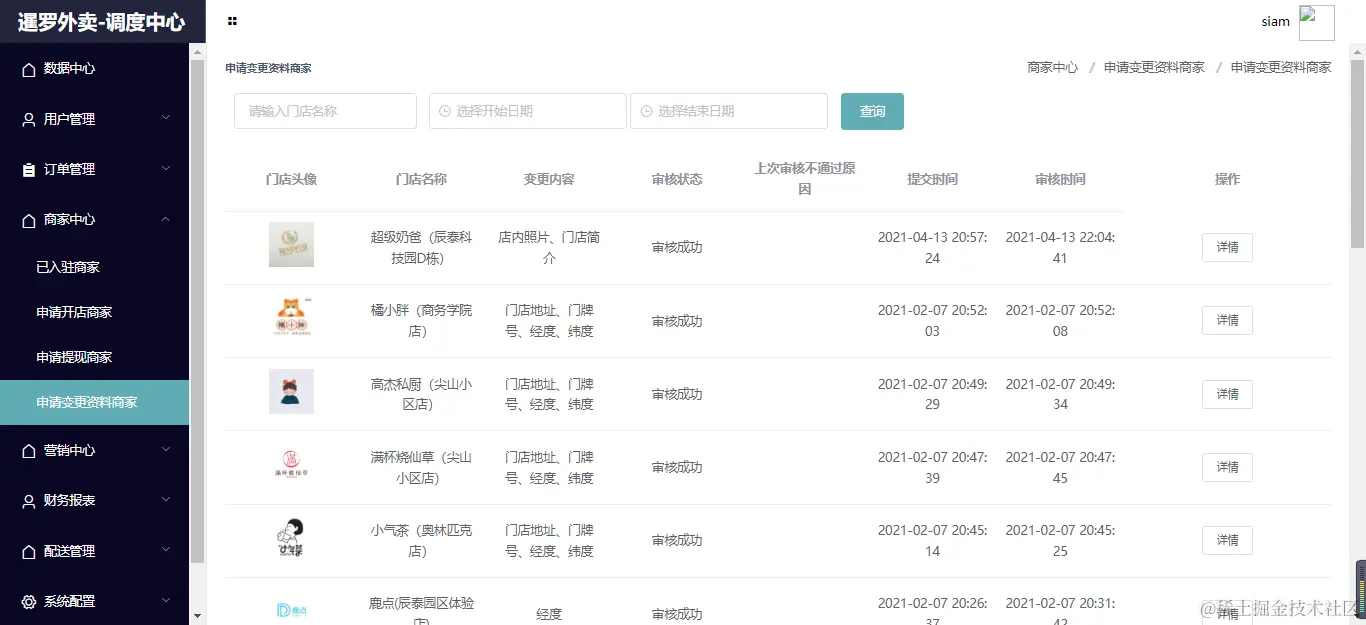The image size is (1366, 625).
Task: Toggle the sidebar collapse grid icon
Action: 232,21
